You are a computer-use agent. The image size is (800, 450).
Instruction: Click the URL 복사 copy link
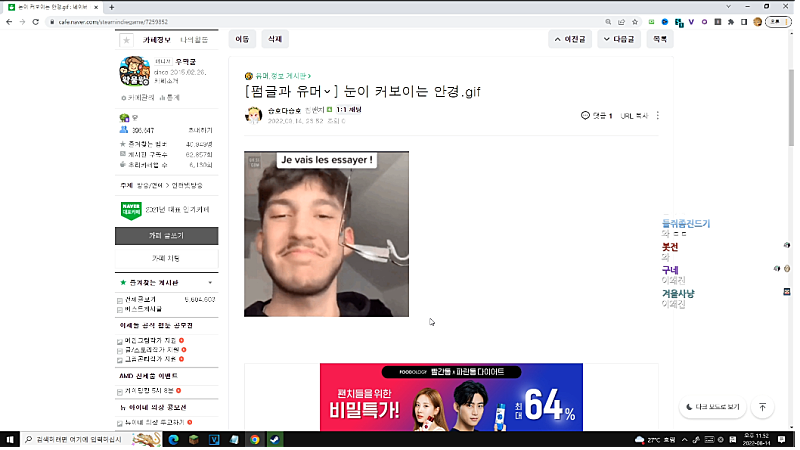(634, 115)
